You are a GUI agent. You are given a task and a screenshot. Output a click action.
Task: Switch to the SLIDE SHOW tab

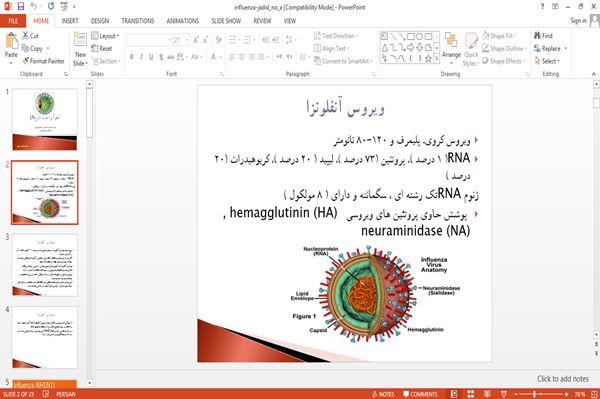point(226,21)
